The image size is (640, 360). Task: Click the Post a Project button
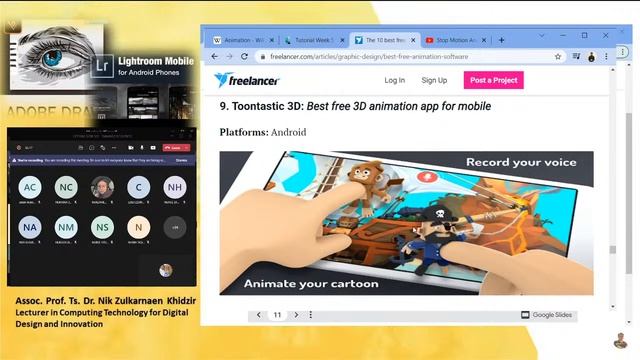click(x=493, y=80)
